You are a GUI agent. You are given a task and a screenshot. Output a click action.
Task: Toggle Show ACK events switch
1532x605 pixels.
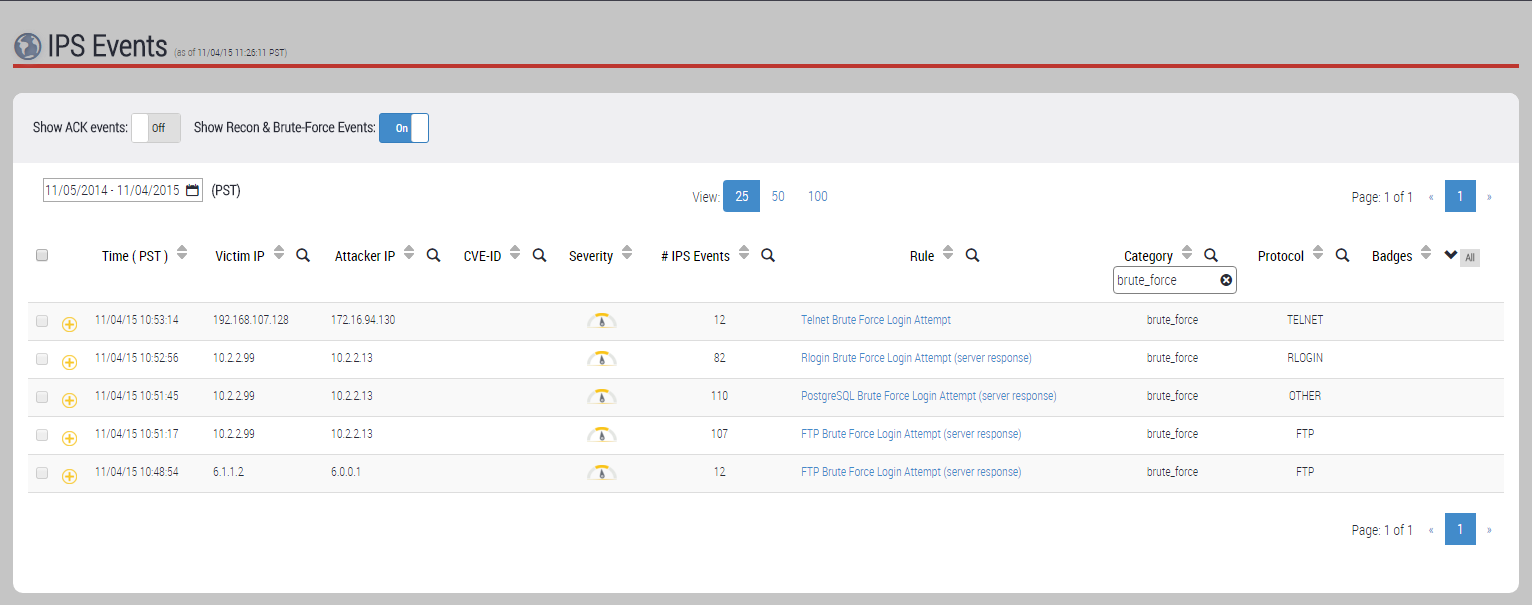tap(156, 128)
